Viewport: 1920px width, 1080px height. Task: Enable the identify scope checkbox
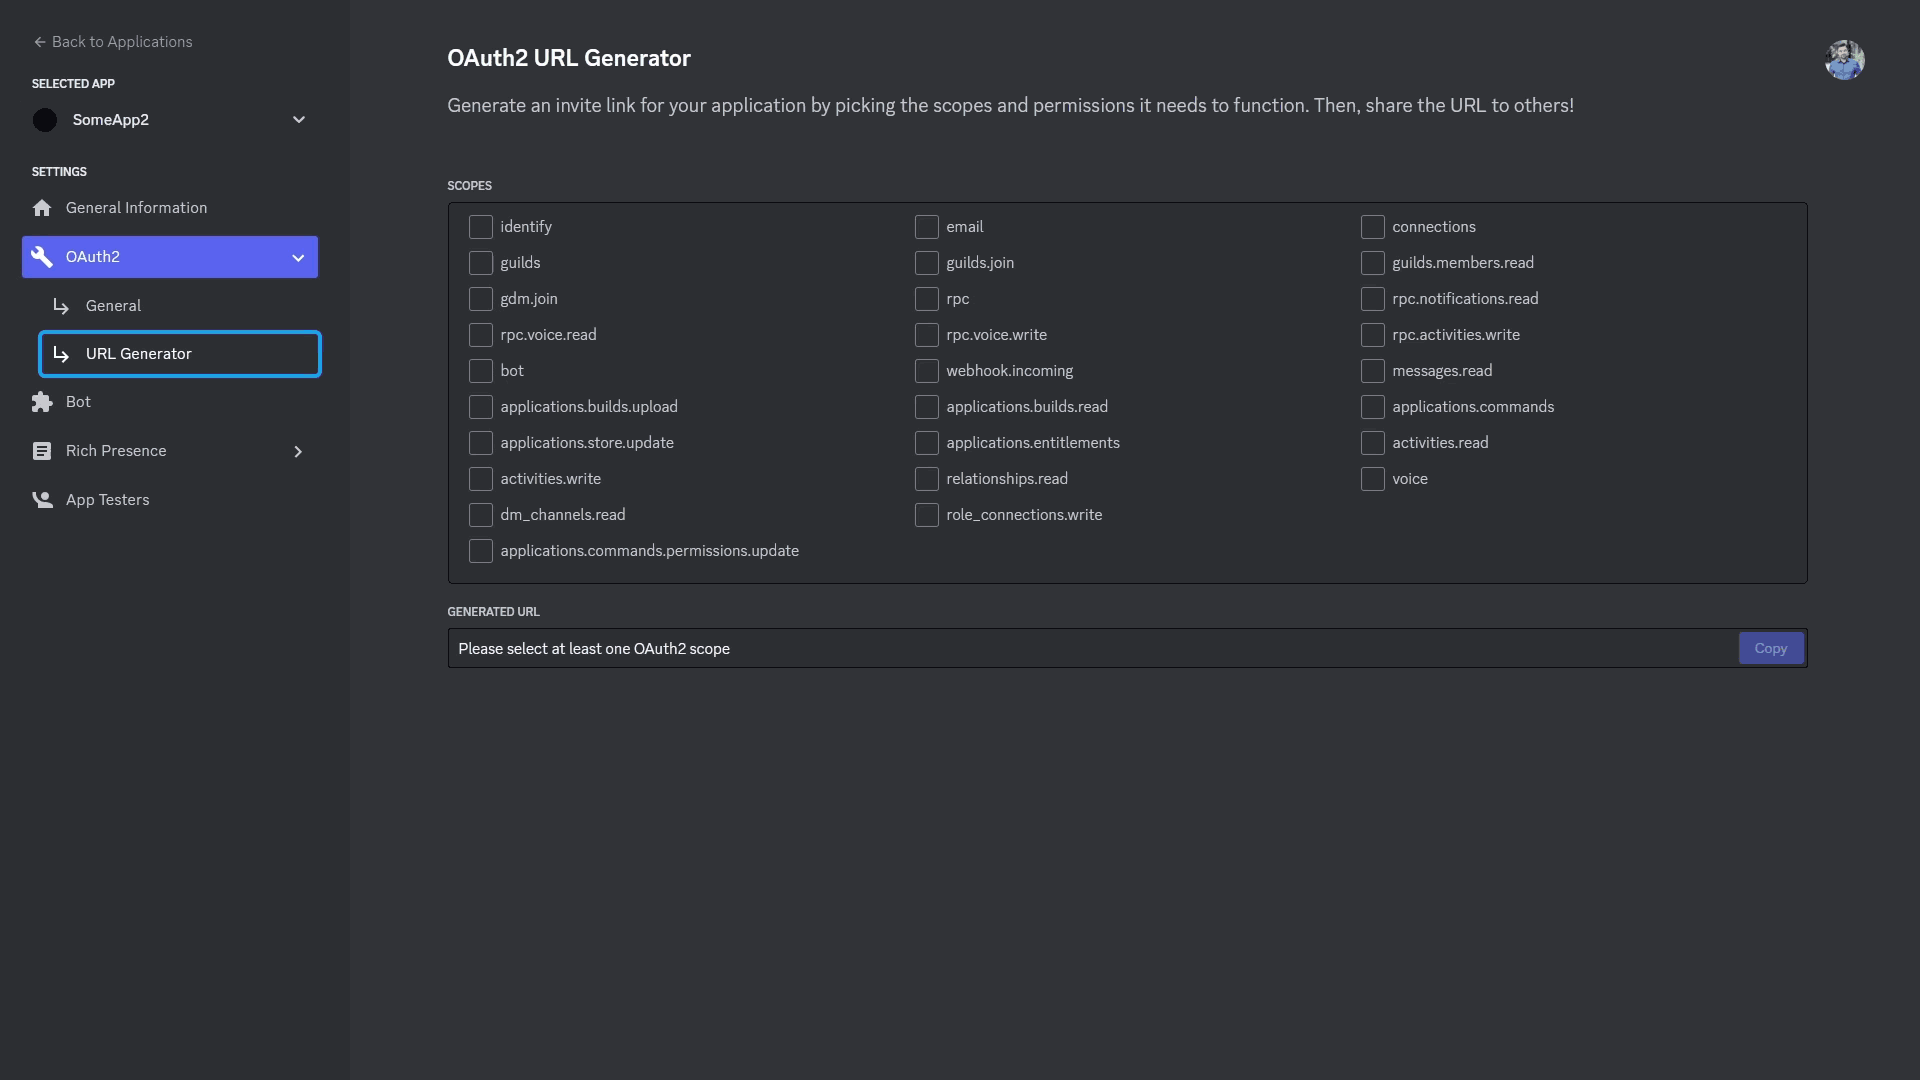pos(479,227)
